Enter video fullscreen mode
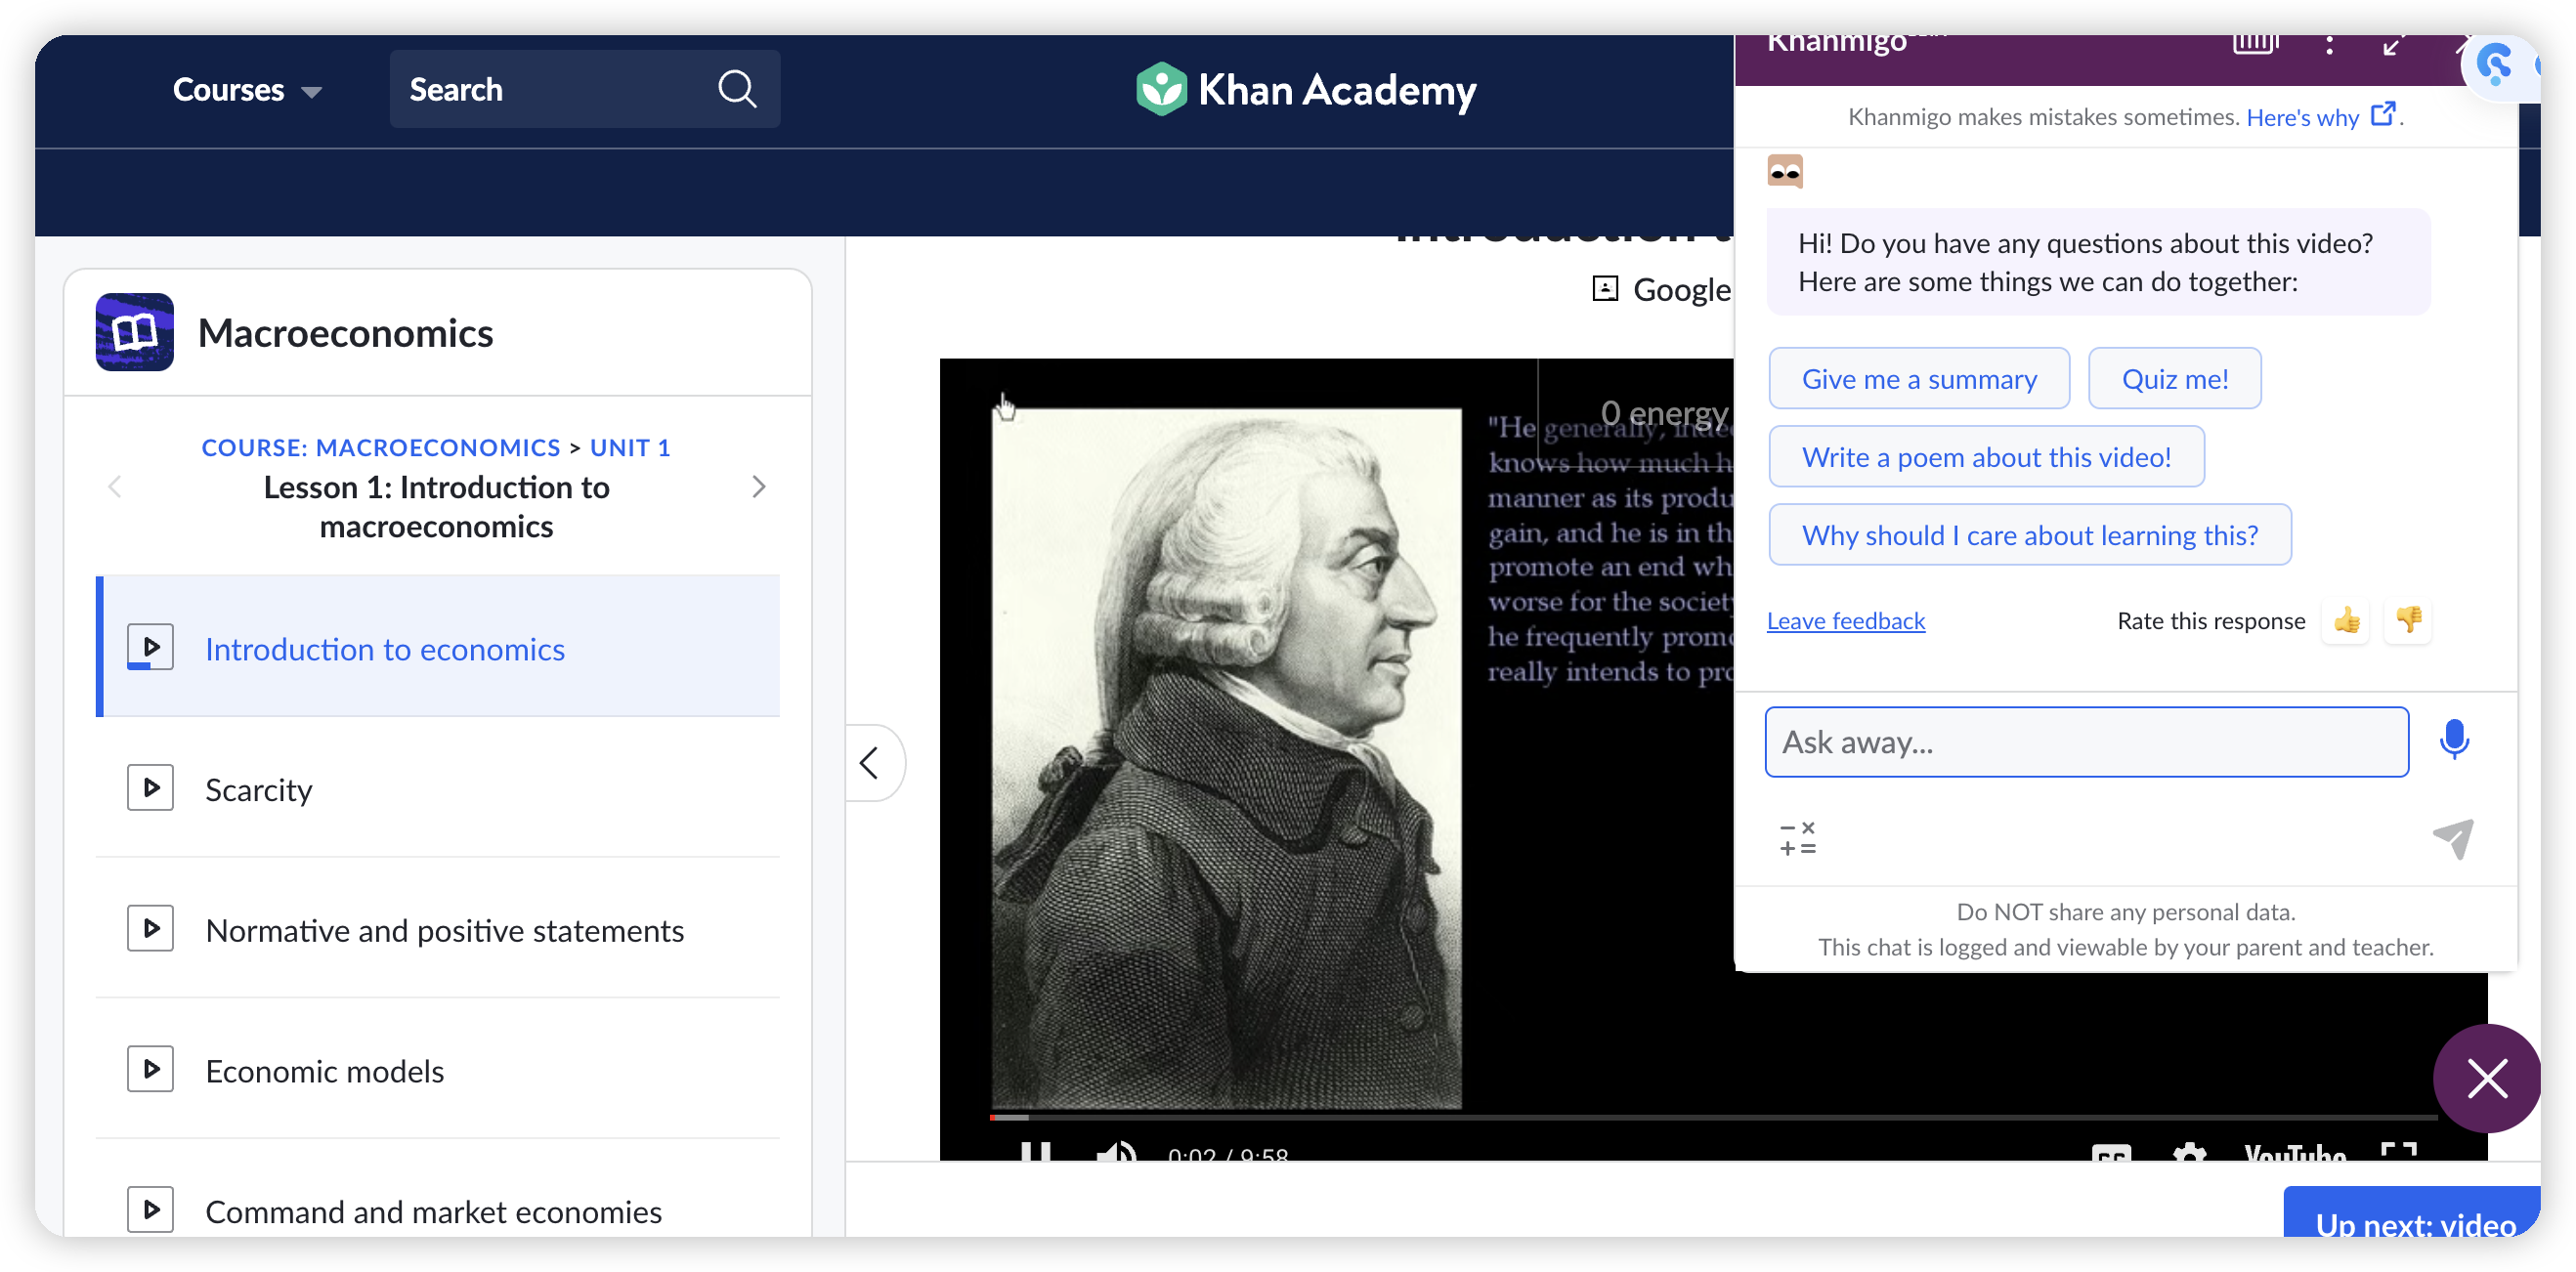This screenshot has height=1272, width=2576. (x=2400, y=1152)
